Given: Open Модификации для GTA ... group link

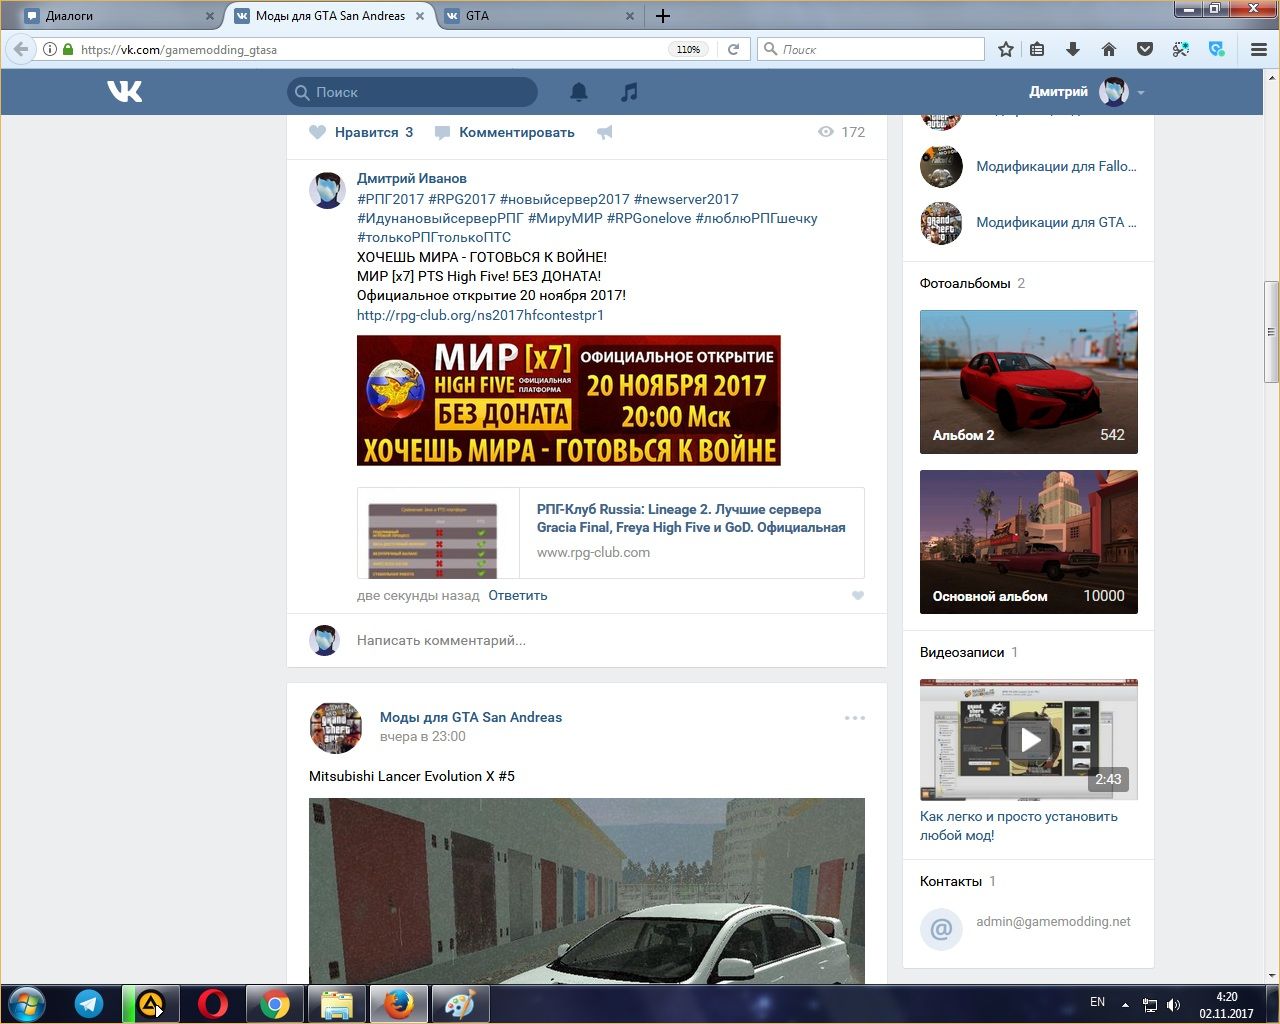Looking at the screenshot, I should [1056, 223].
